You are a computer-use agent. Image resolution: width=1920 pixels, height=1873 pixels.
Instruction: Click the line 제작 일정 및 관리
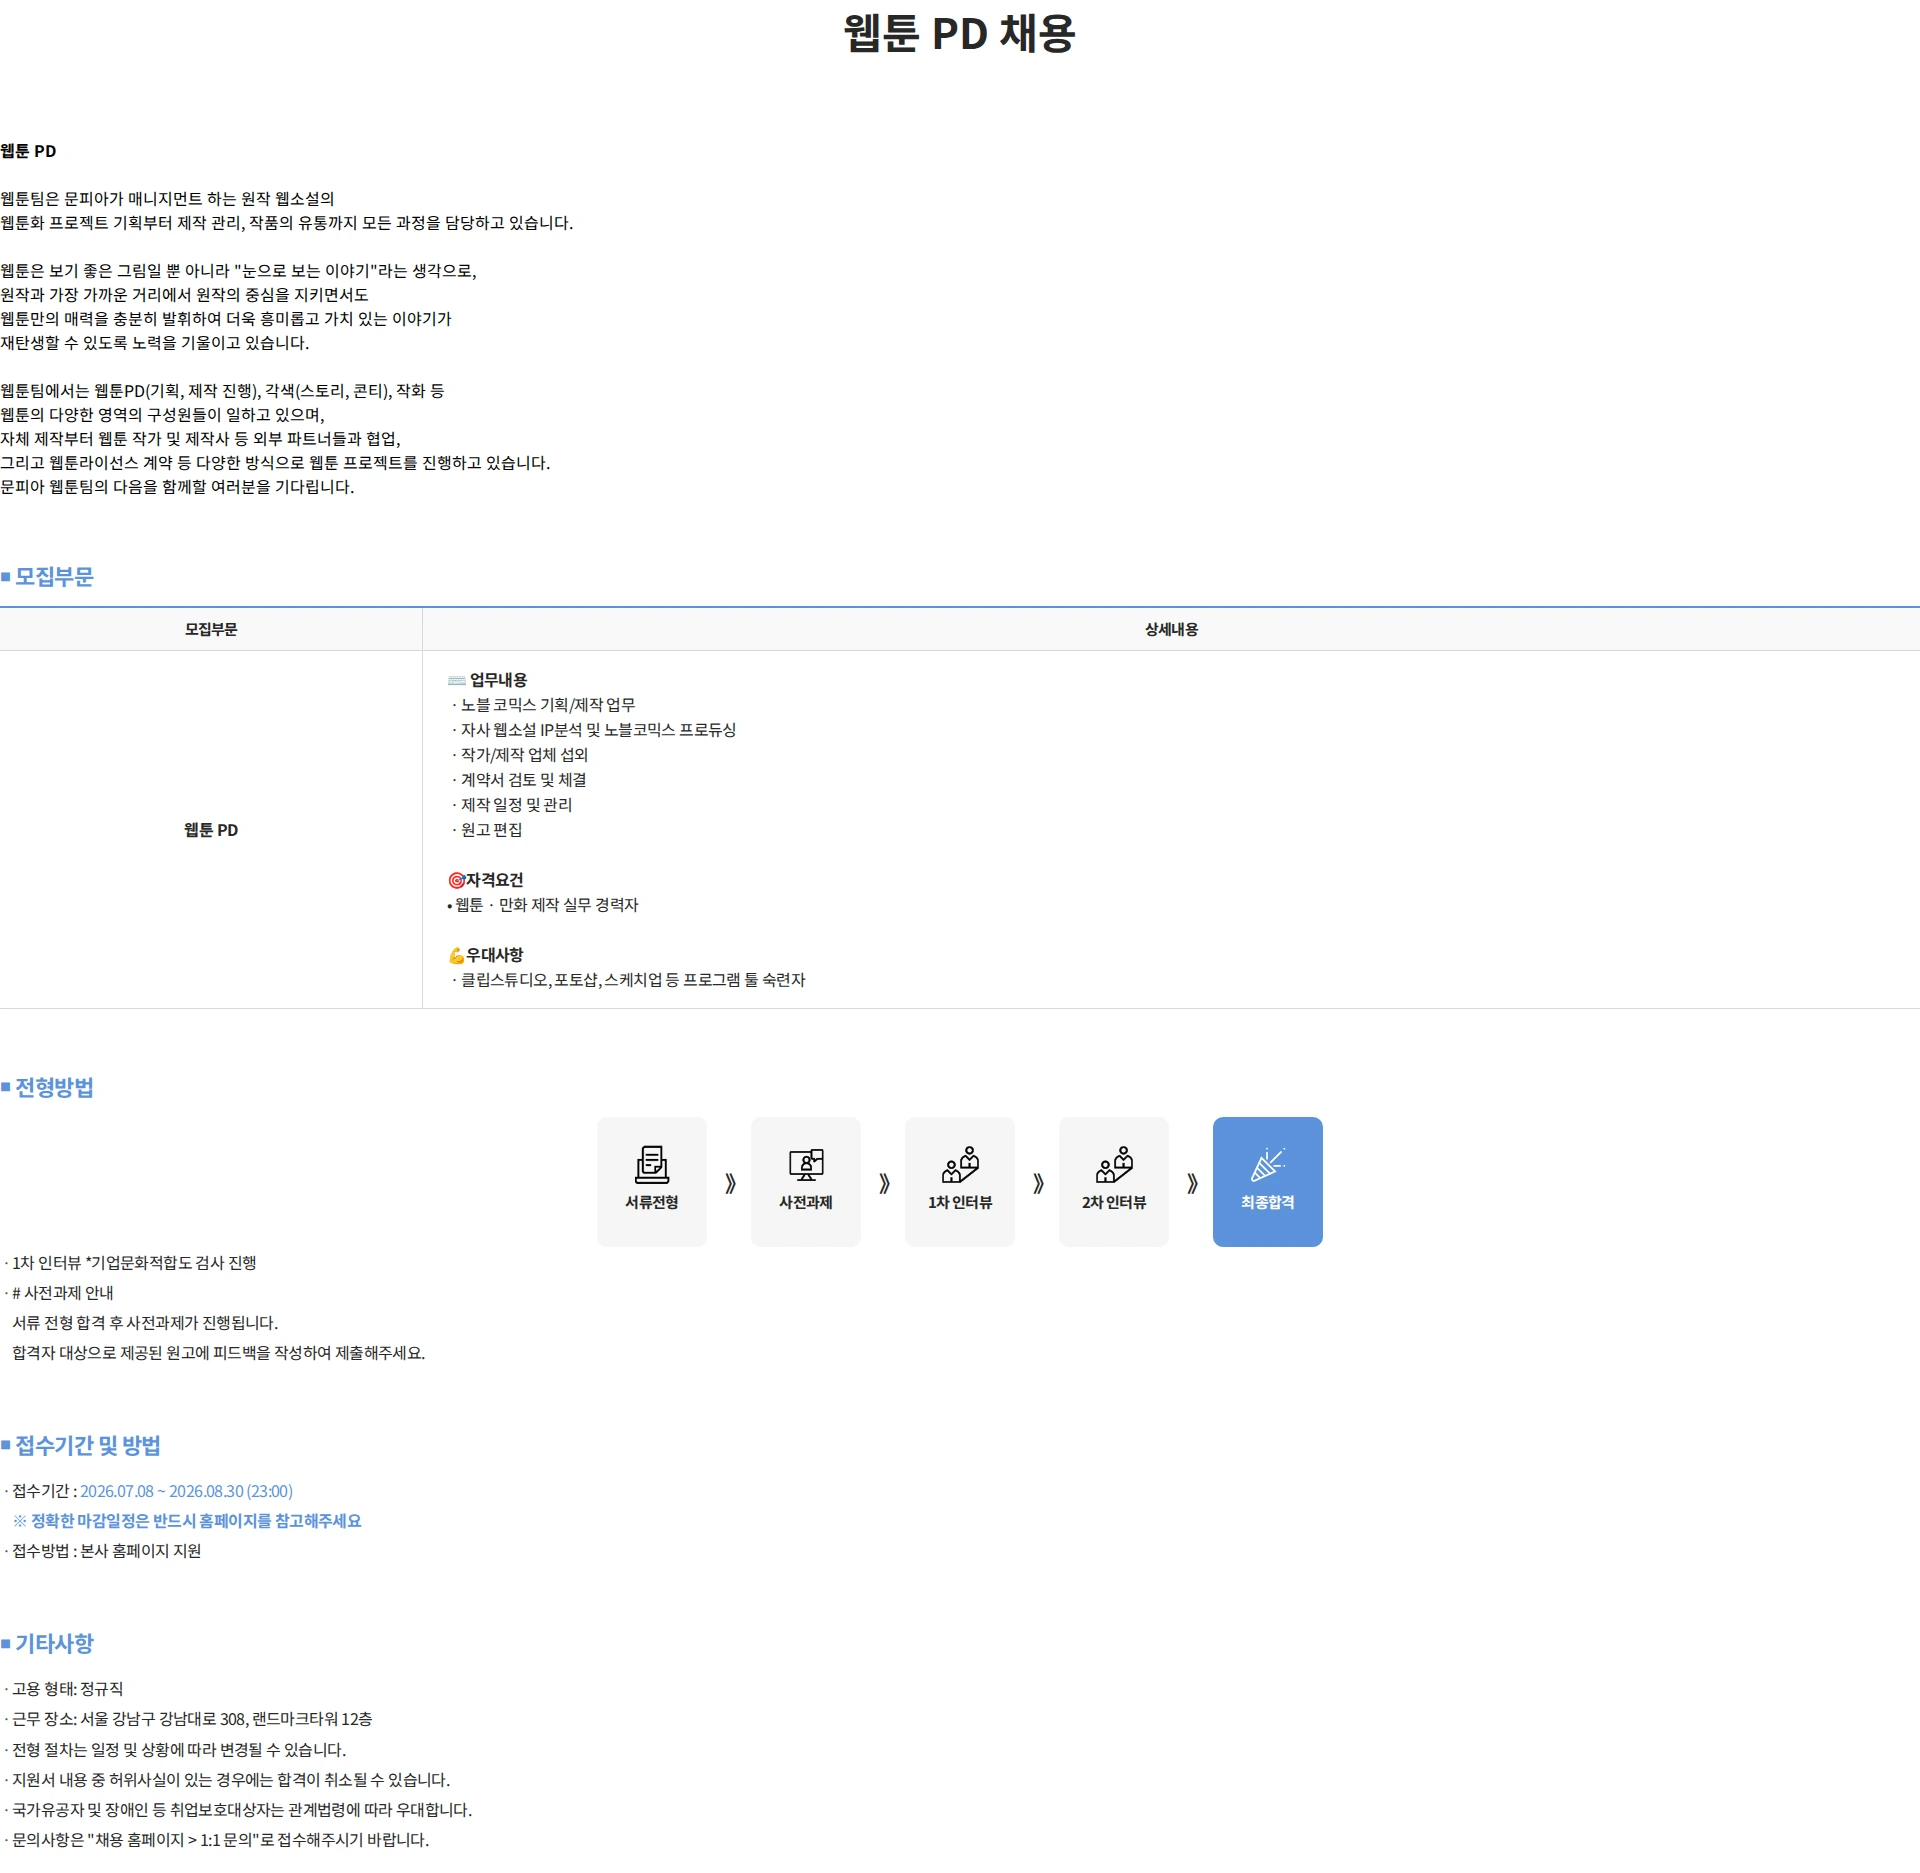click(516, 805)
